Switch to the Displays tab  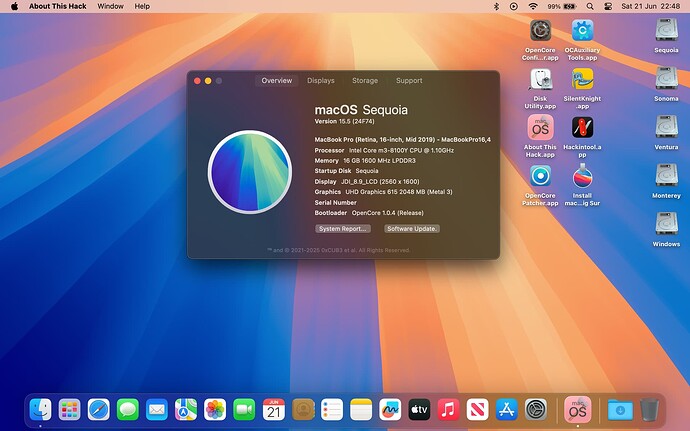[321, 81]
